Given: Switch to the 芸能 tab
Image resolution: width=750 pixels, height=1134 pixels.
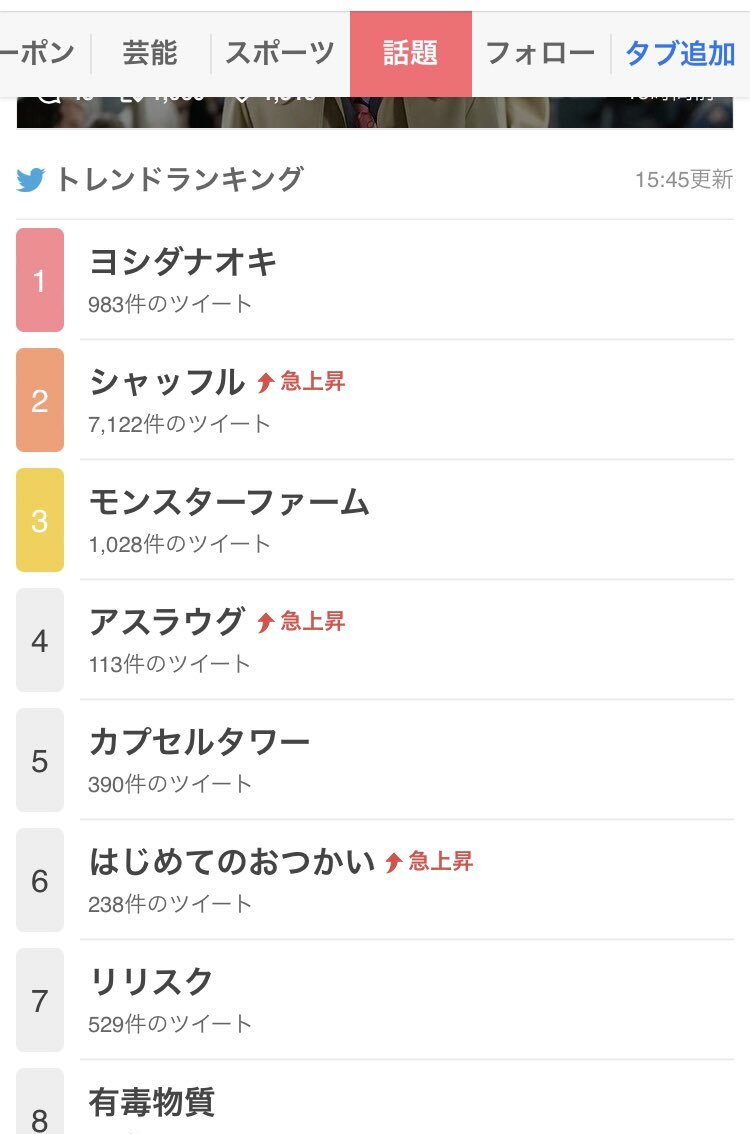Looking at the screenshot, I should [150, 54].
